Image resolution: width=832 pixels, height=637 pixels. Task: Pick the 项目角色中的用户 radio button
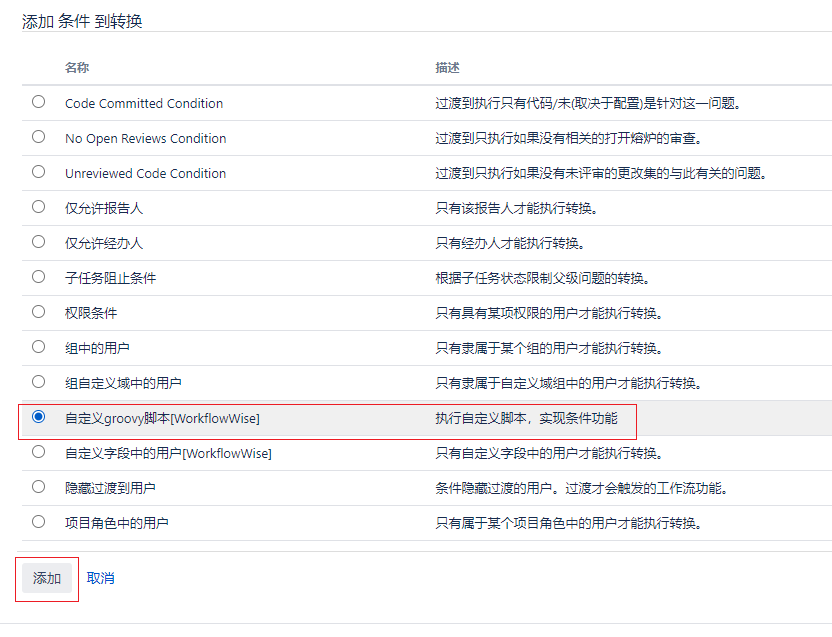38,522
